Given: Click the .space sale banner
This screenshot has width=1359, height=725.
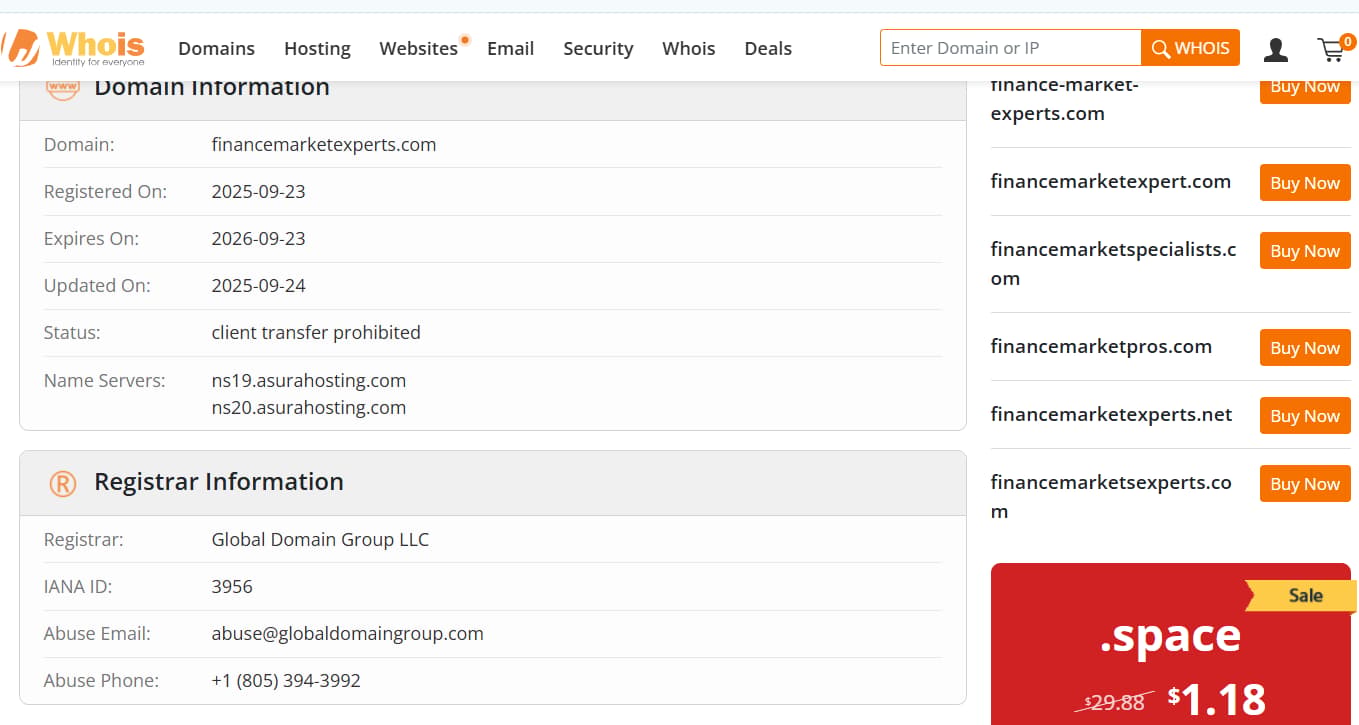Looking at the screenshot, I should pos(1170,644).
